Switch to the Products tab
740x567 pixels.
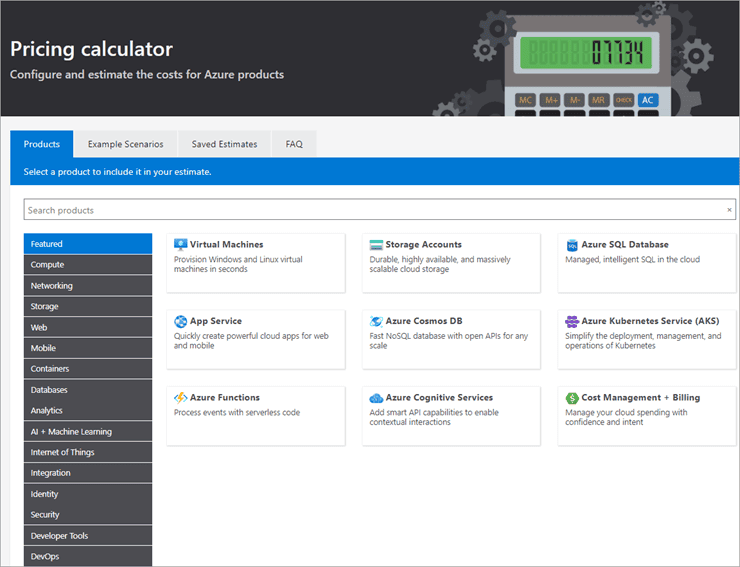42,144
